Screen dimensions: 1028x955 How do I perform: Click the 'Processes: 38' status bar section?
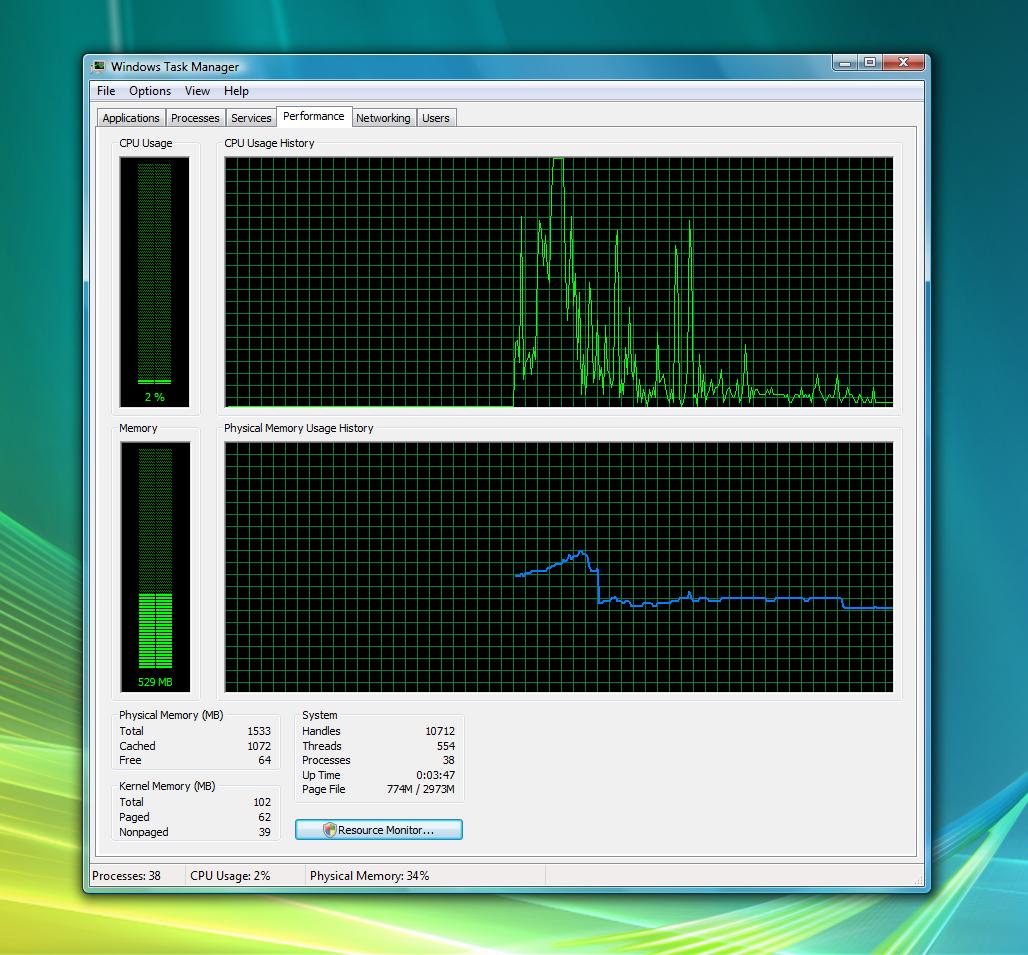(x=127, y=876)
